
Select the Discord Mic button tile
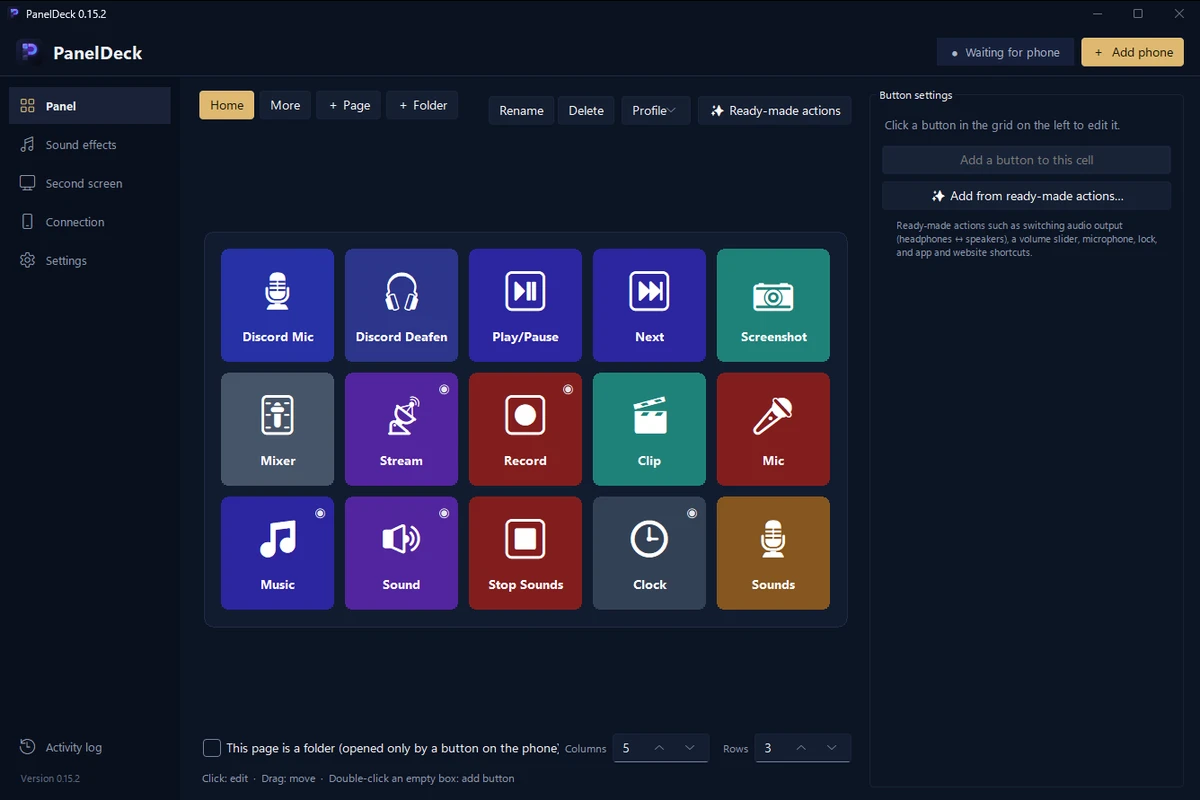(277, 305)
